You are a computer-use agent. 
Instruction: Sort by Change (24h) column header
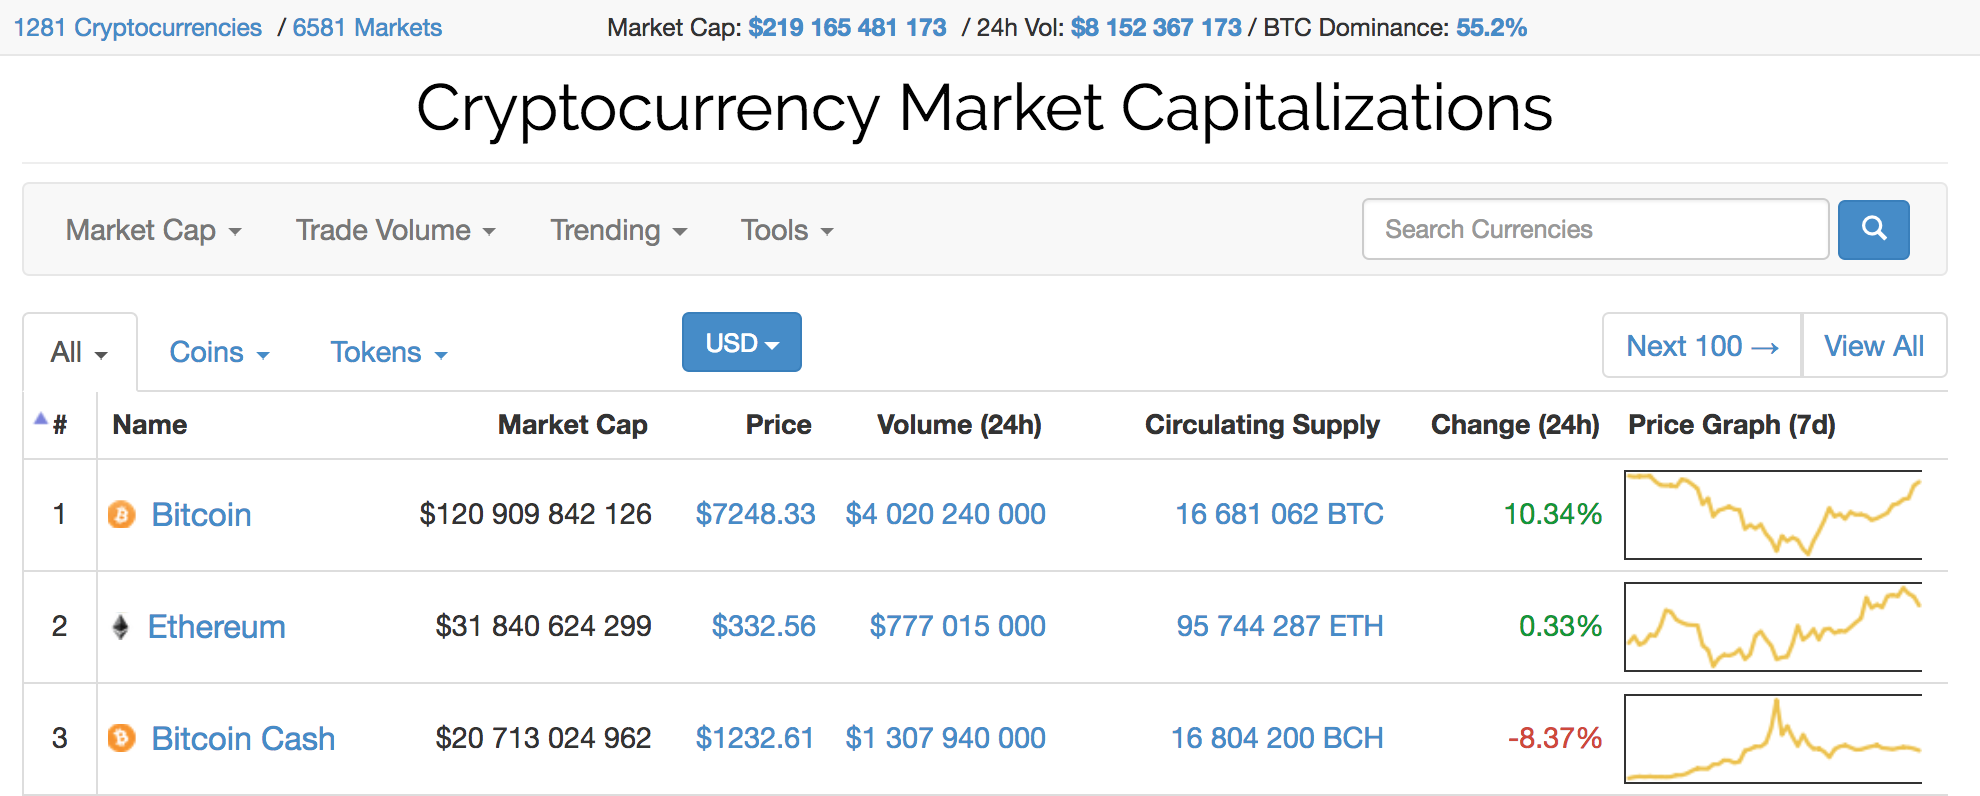point(1514,425)
